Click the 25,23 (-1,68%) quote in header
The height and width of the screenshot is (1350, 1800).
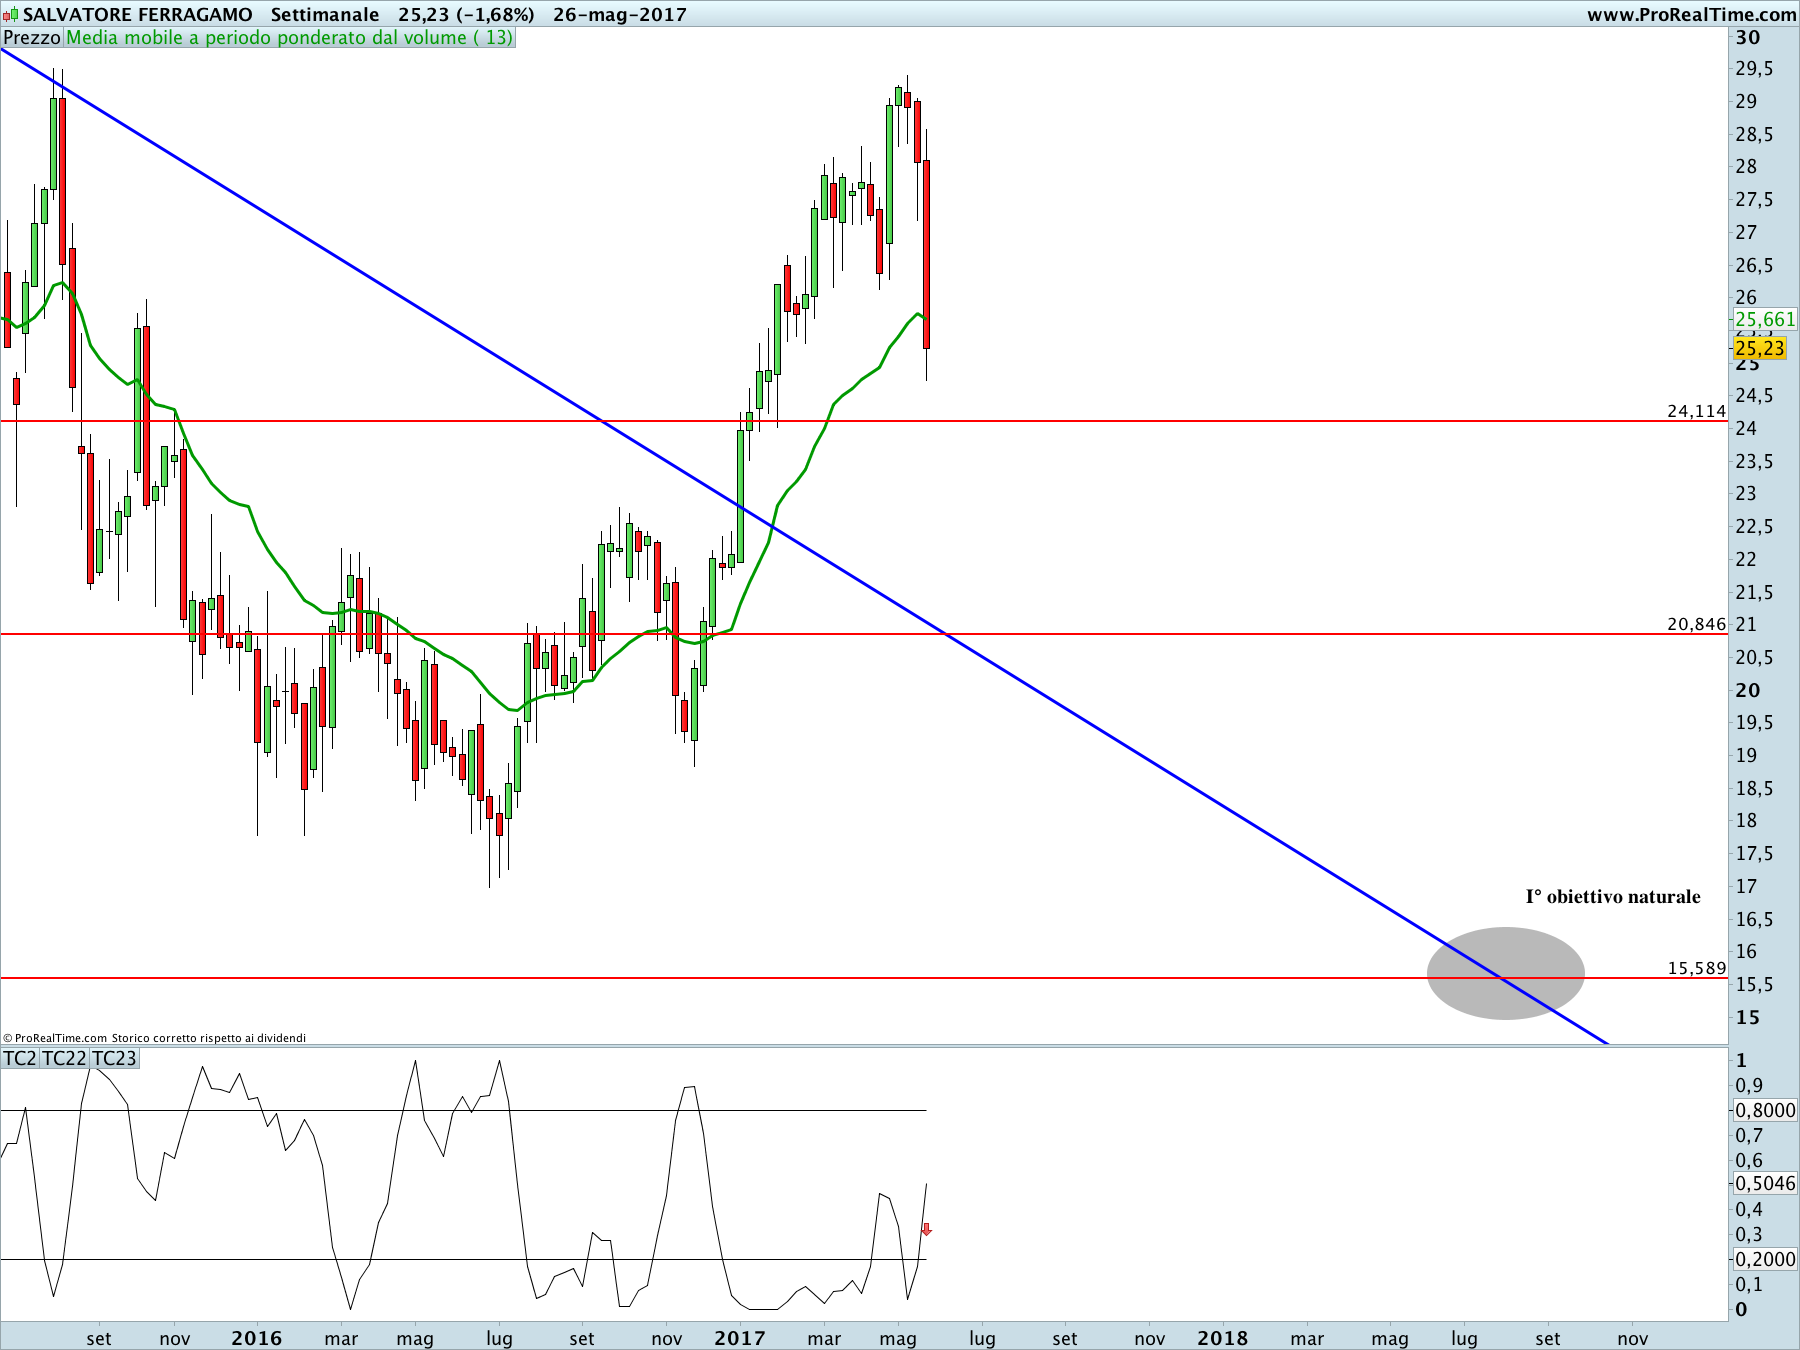tap(466, 15)
